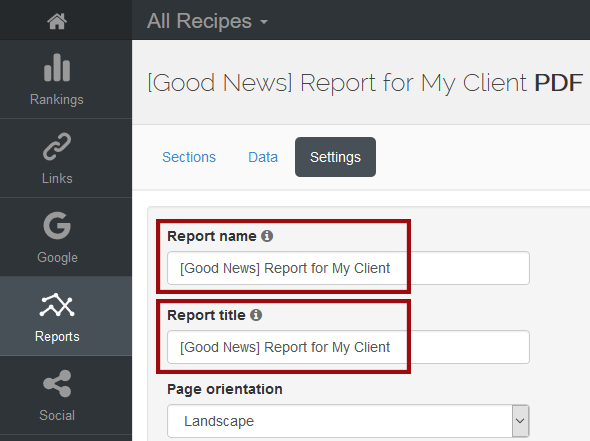Open the Social share icon

click(57, 383)
